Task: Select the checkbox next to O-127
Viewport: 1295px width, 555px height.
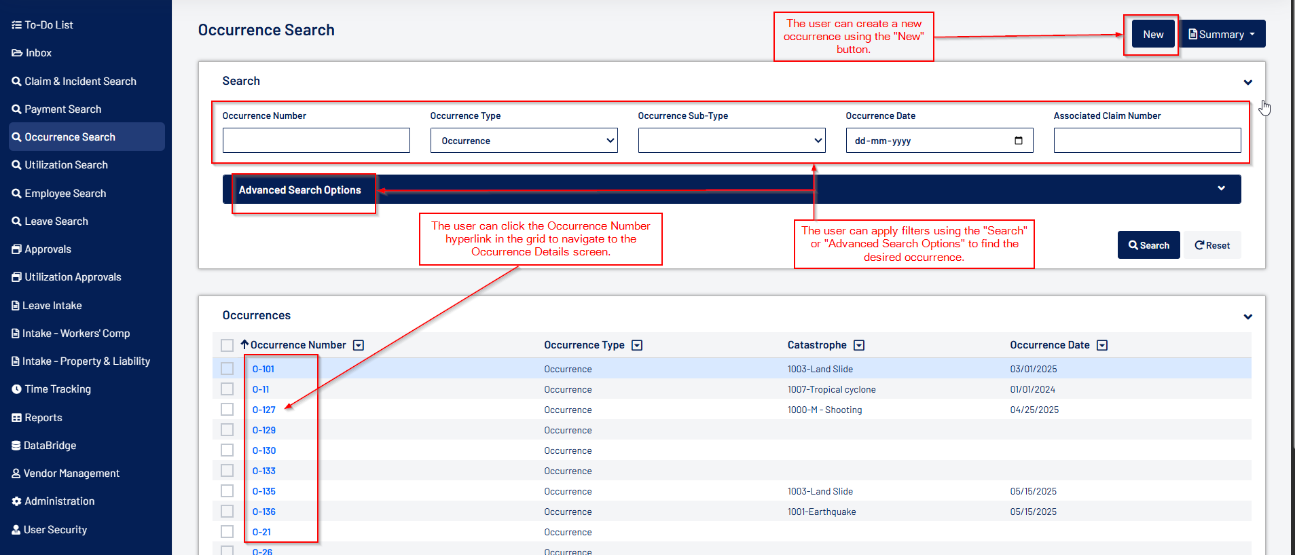Action: (x=227, y=410)
